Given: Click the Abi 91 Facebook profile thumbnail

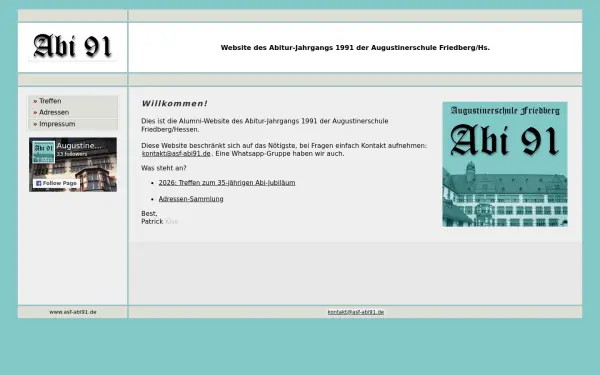Looking at the screenshot, I should coord(44,152).
